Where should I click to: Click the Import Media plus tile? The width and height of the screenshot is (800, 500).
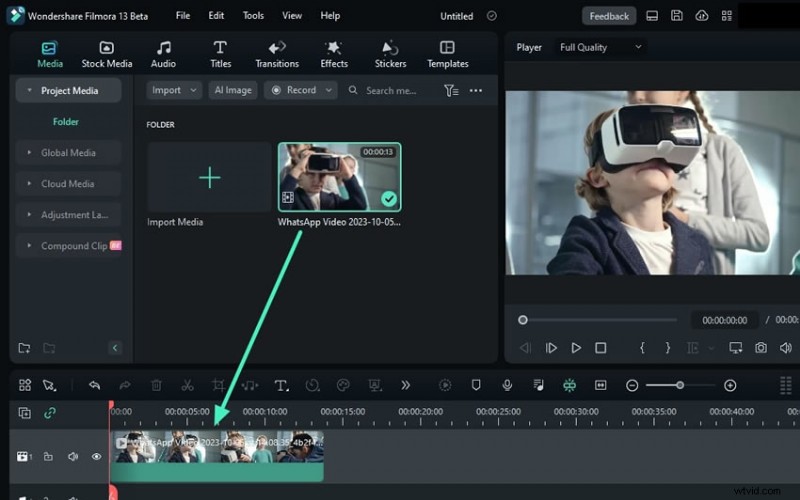[209, 178]
